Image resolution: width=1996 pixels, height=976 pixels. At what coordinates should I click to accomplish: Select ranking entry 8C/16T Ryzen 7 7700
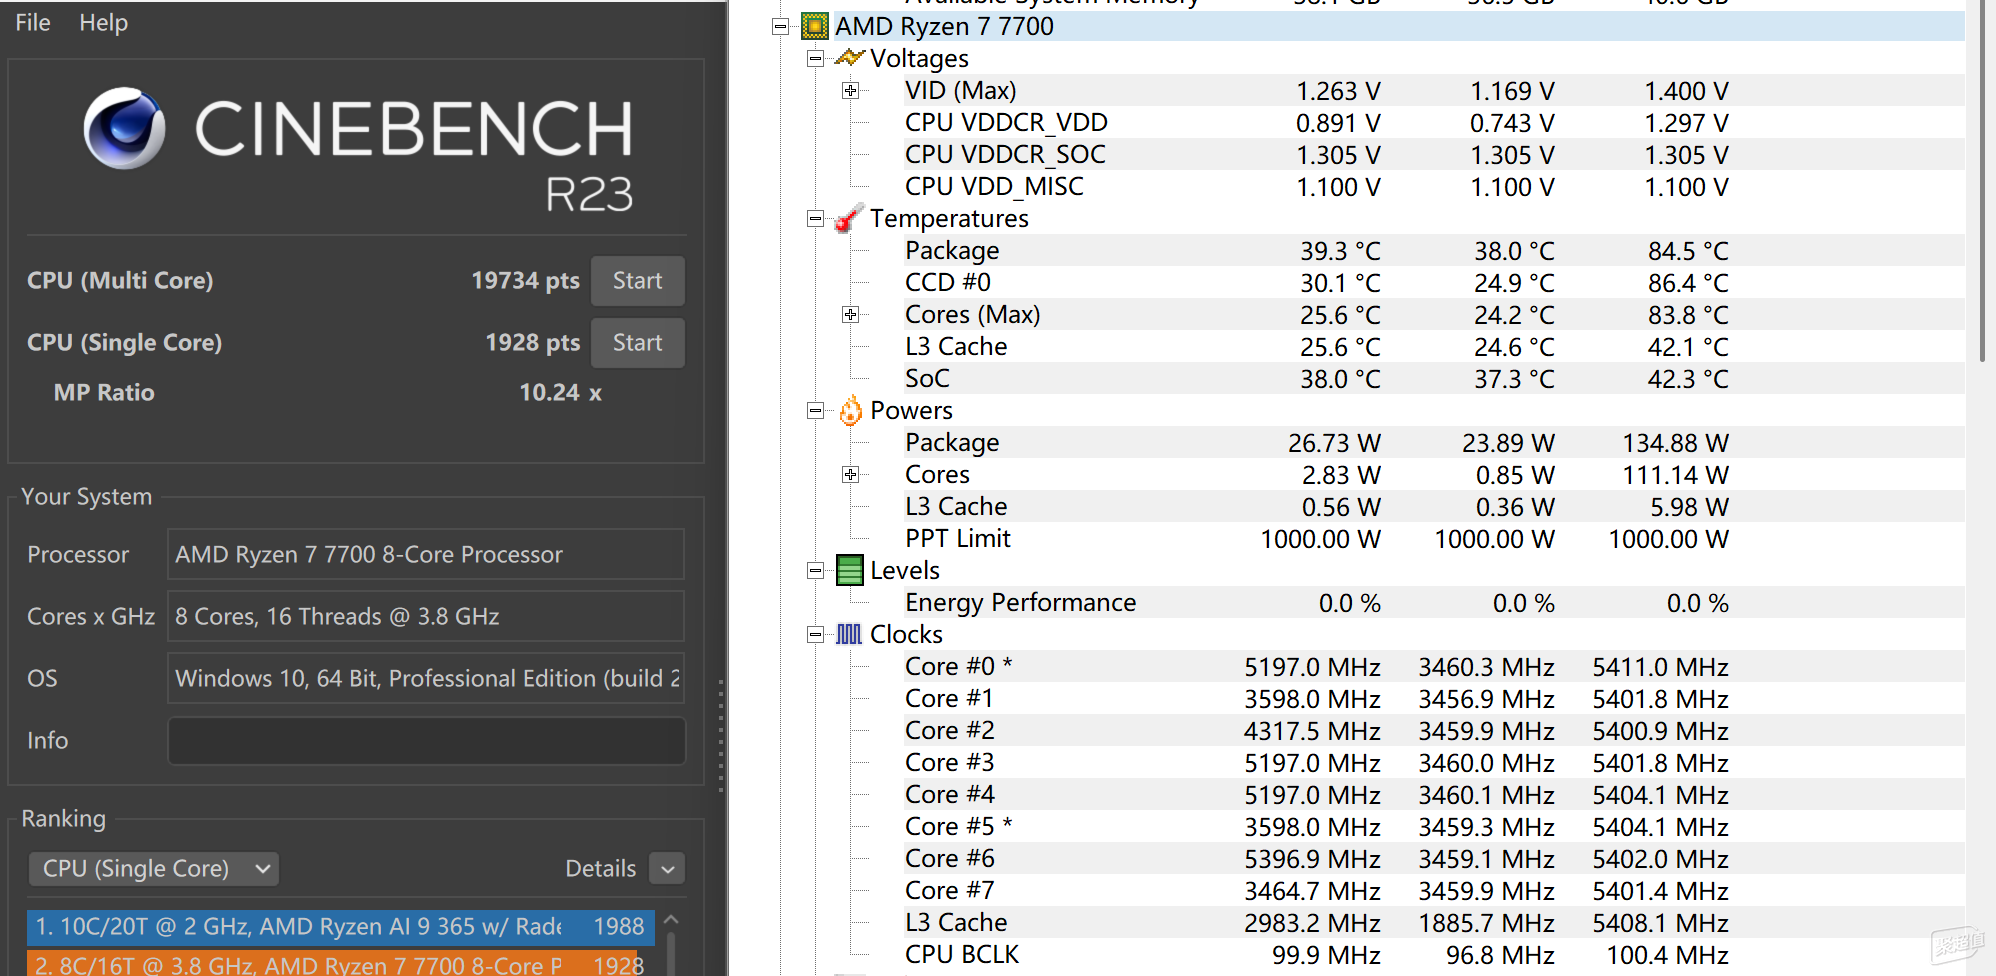[341, 963]
